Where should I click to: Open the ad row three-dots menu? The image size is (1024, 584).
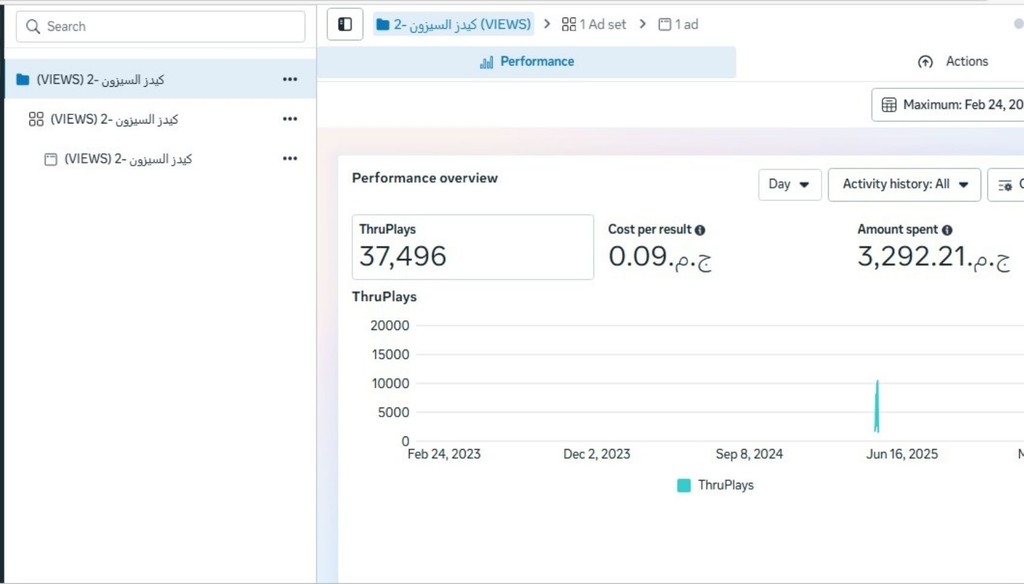(290, 159)
